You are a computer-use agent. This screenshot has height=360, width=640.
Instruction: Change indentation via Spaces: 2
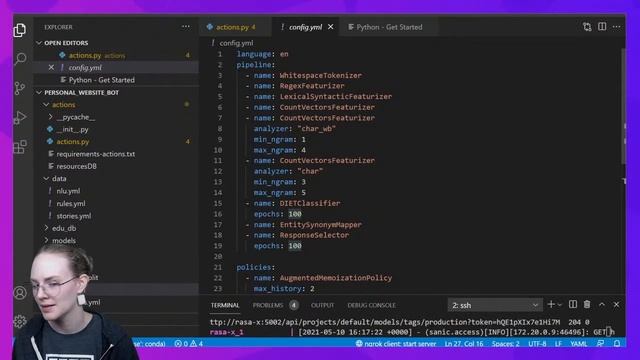(505, 344)
